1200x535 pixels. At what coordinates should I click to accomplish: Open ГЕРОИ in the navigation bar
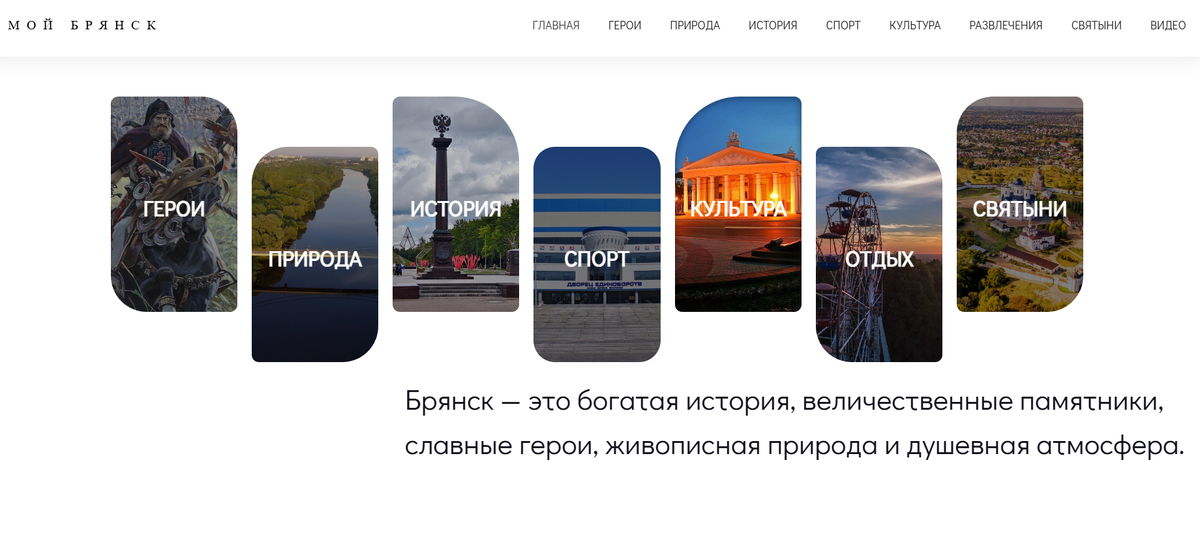(x=625, y=26)
